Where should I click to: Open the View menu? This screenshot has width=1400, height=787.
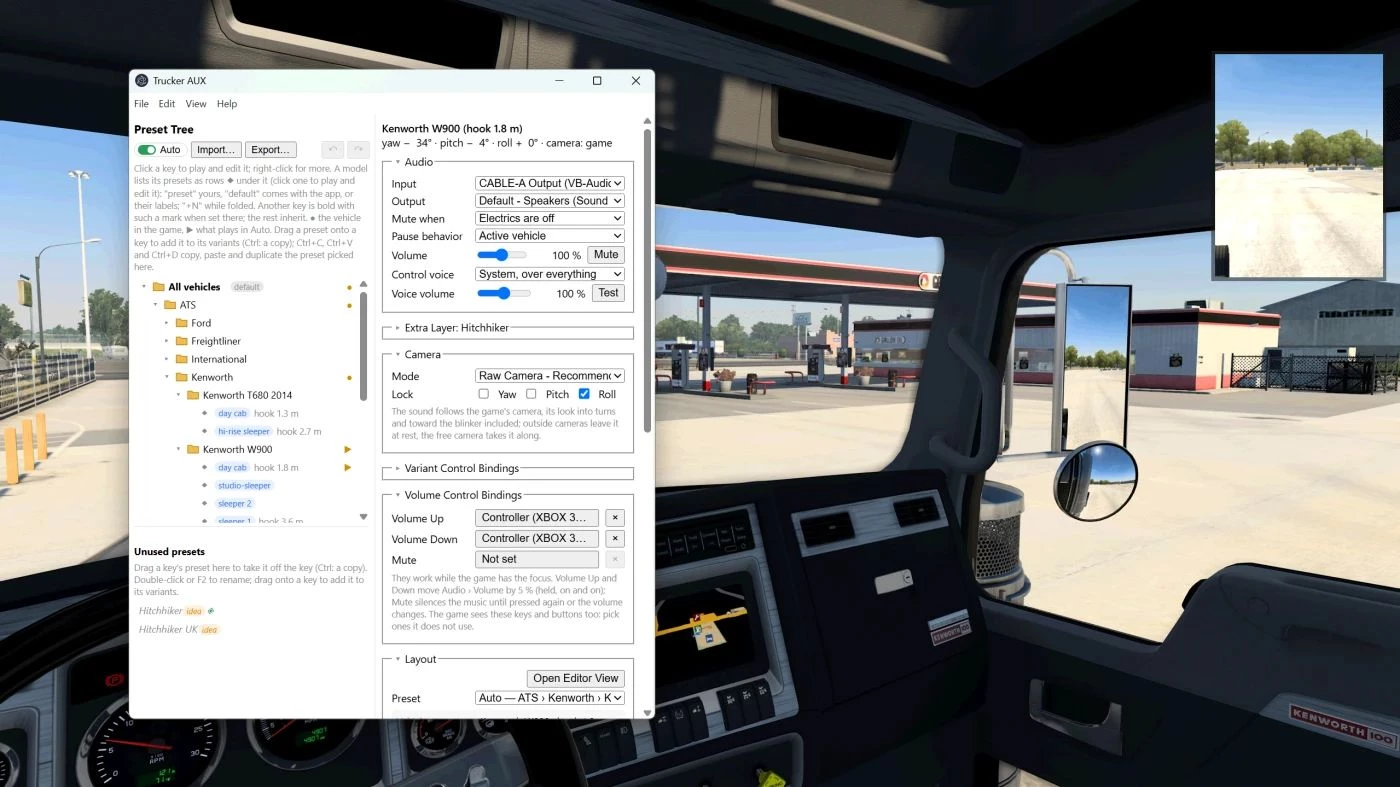pos(196,104)
